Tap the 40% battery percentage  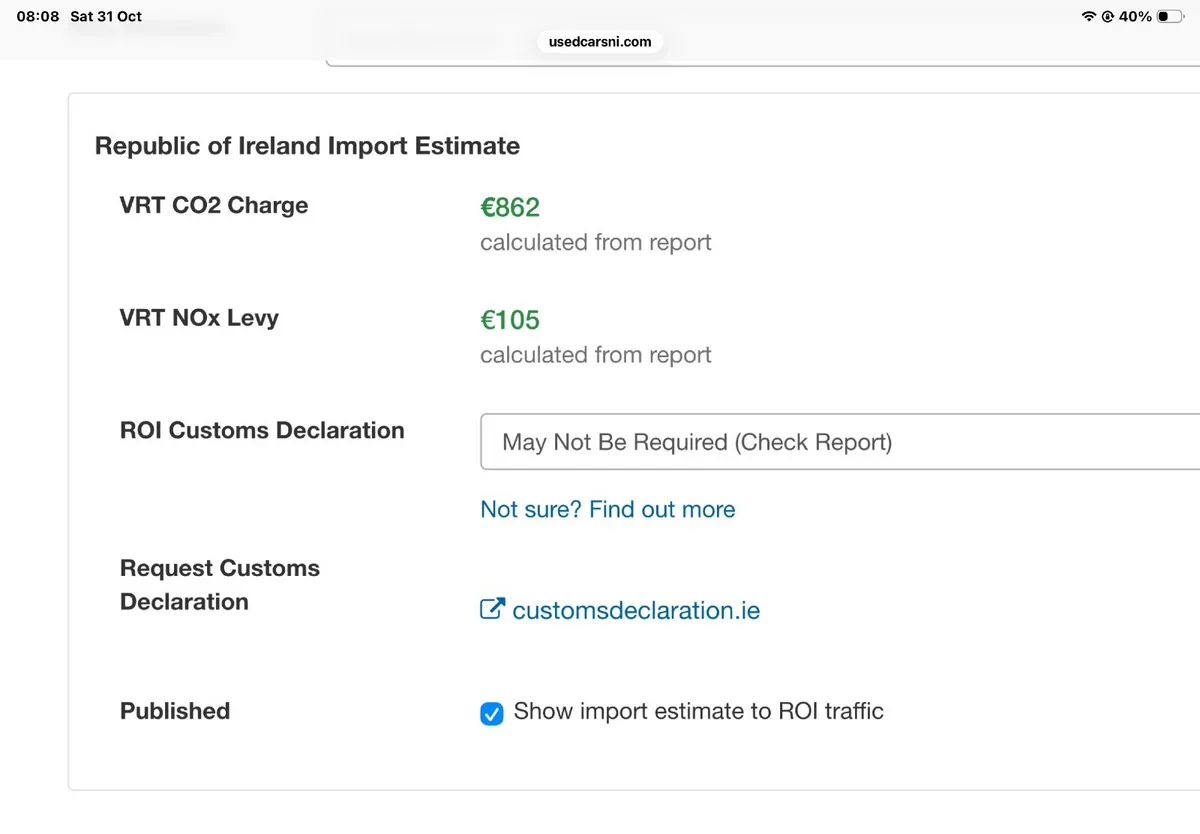[1135, 17]
